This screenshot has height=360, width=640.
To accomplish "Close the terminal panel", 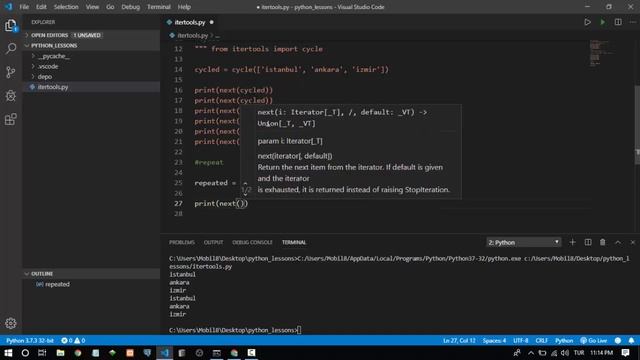I will [x=633, y=242].
